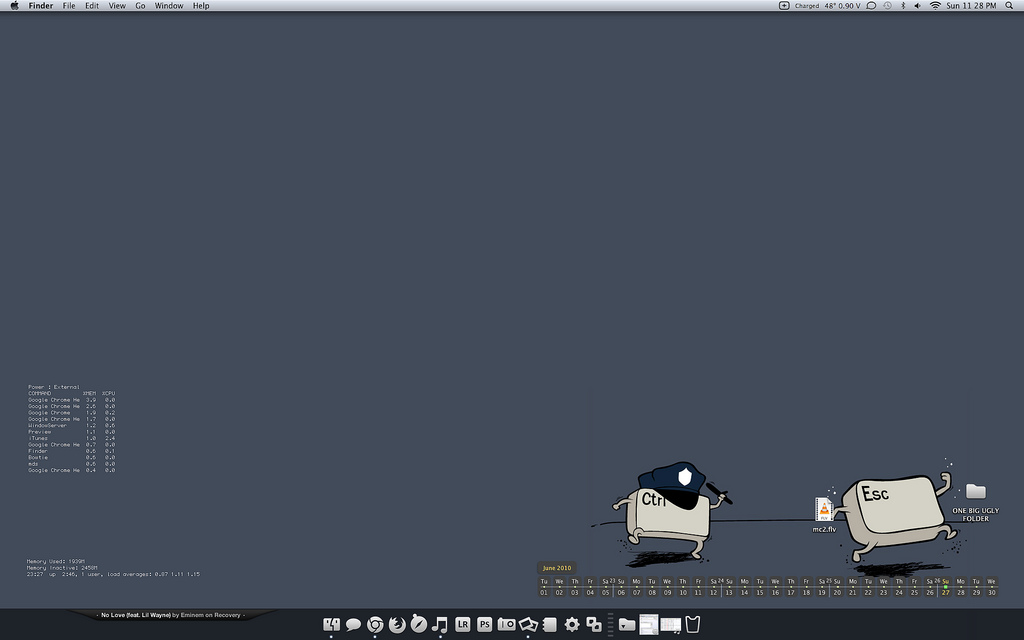Open the Trash in the dock
1024x640 pixels.
[693, 624]
